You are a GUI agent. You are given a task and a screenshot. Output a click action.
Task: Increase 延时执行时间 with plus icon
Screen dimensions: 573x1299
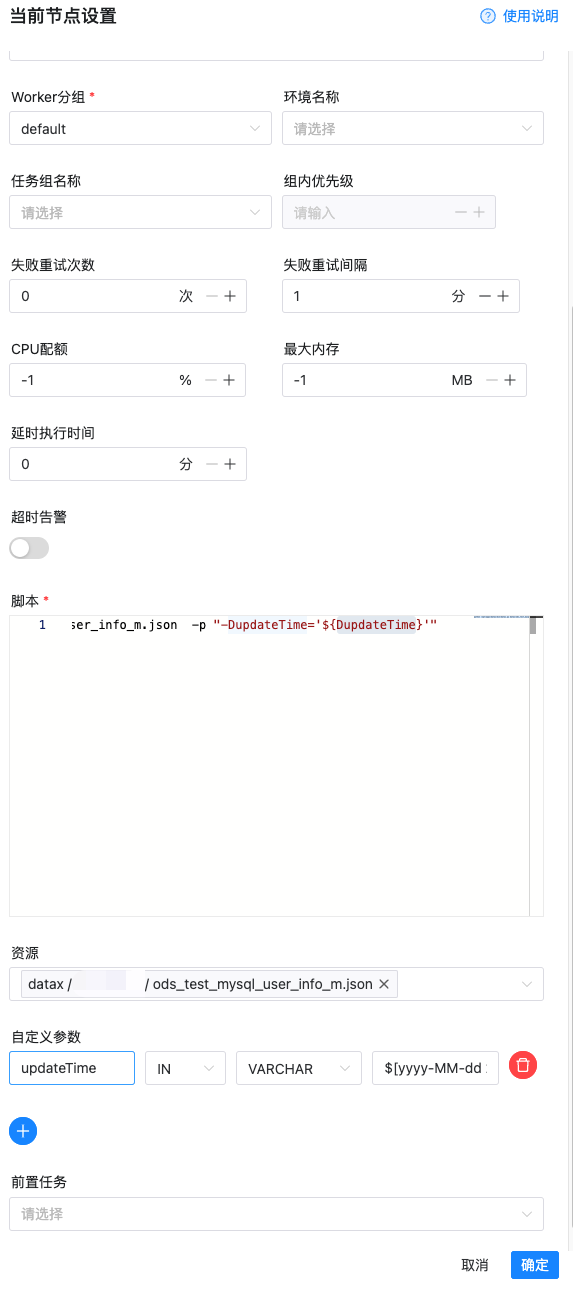pos(229,465)
